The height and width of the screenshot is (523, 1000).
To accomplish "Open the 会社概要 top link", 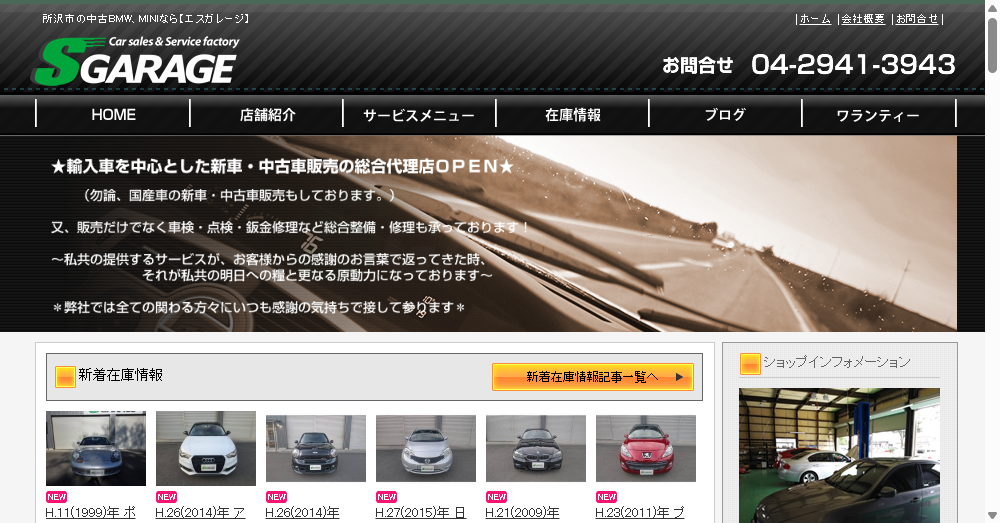I will click(x=862, y=19).
